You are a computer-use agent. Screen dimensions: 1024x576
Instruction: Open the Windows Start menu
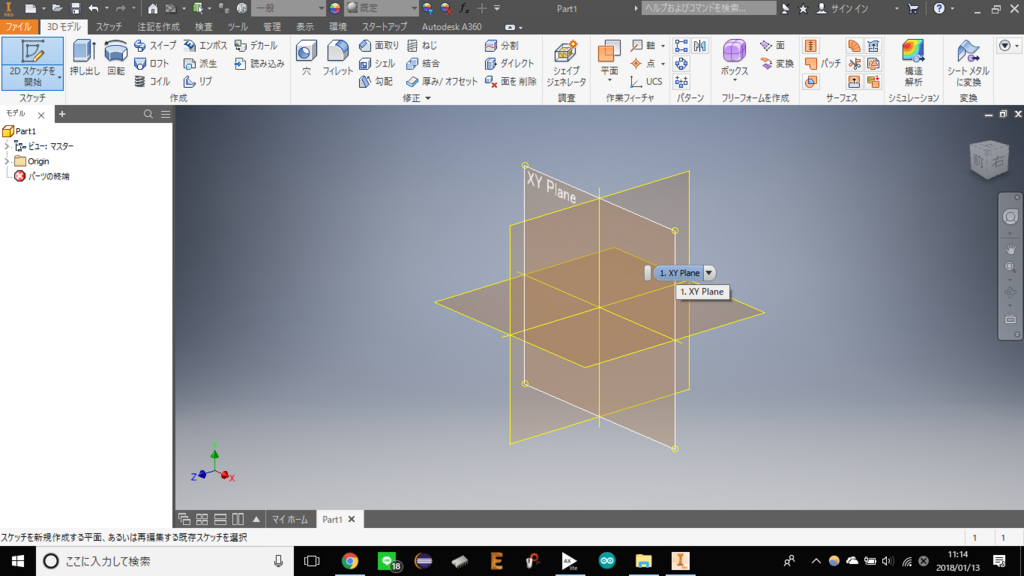(x=18, y=561)
